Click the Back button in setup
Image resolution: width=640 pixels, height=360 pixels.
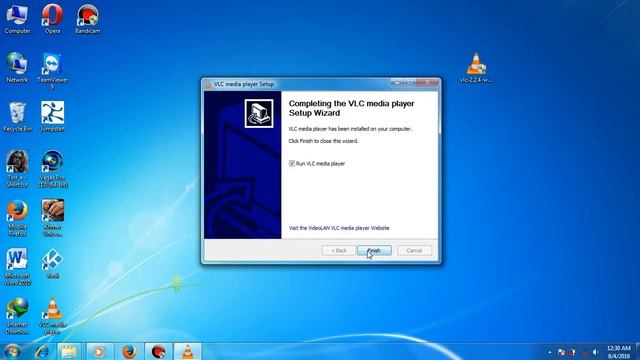click(x=338, y=250)
